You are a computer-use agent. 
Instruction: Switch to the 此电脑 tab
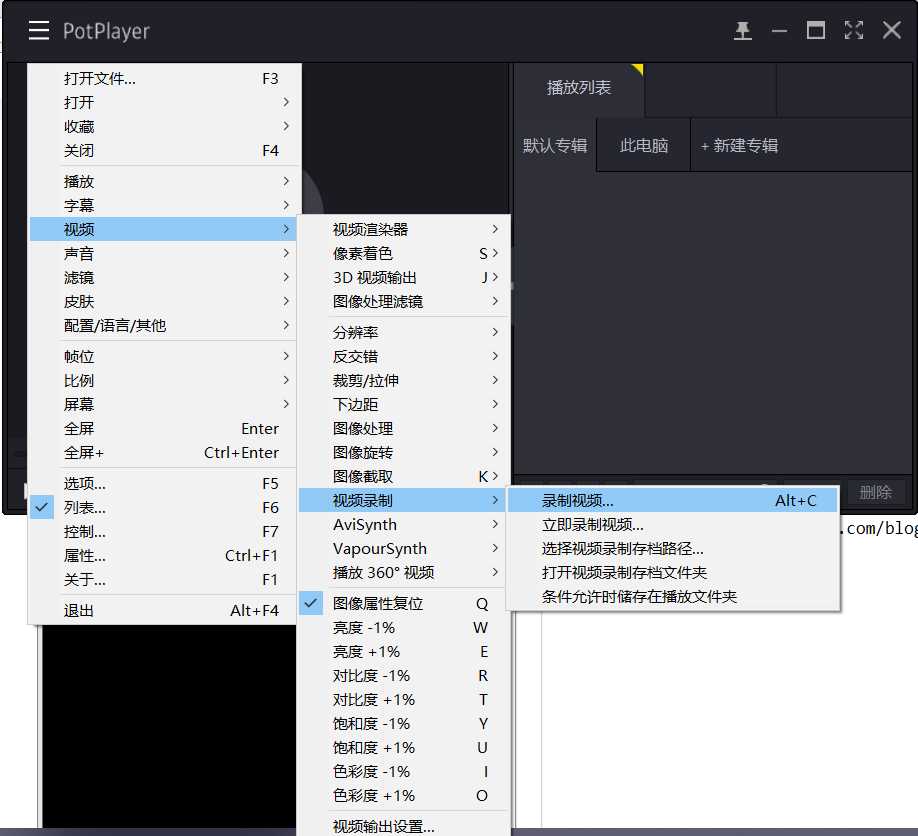coord(643,145)
